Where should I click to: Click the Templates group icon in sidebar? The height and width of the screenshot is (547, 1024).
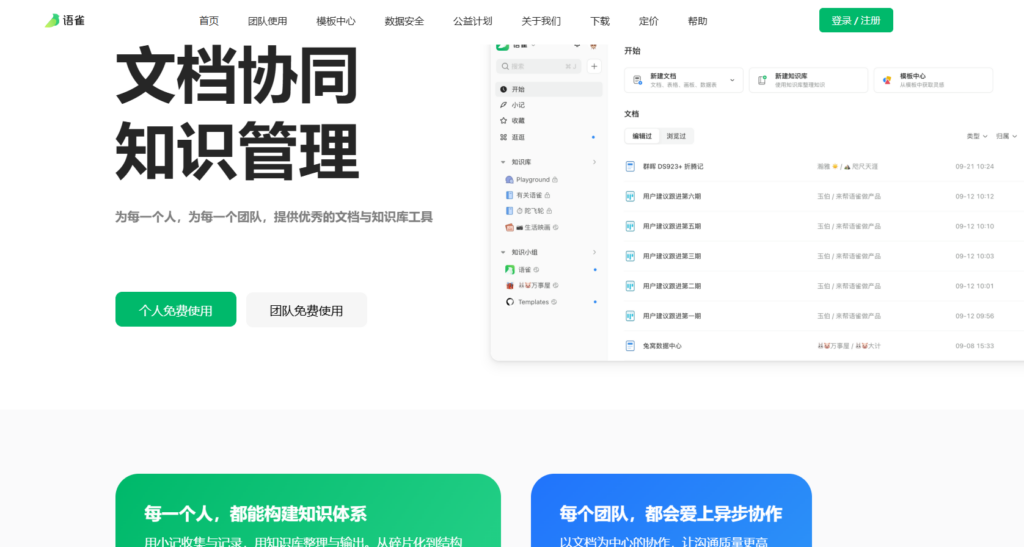click(509, 302)
